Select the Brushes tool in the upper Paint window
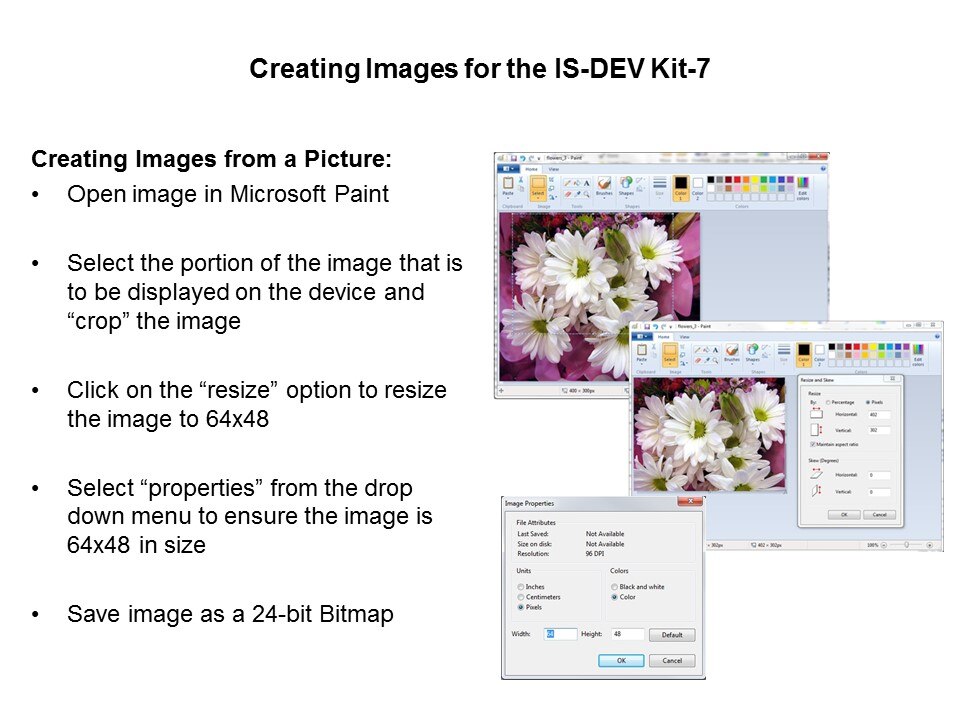The height and width of the screenshot is (720, 960). [x=604, y=186]
